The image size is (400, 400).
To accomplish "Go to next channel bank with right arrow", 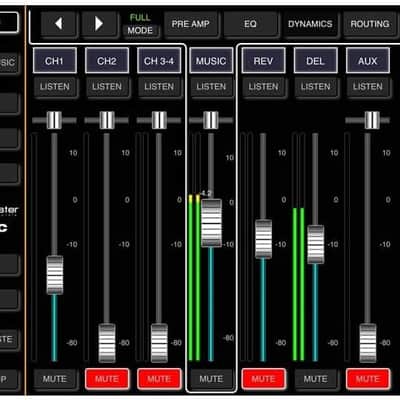I will 99,24.
